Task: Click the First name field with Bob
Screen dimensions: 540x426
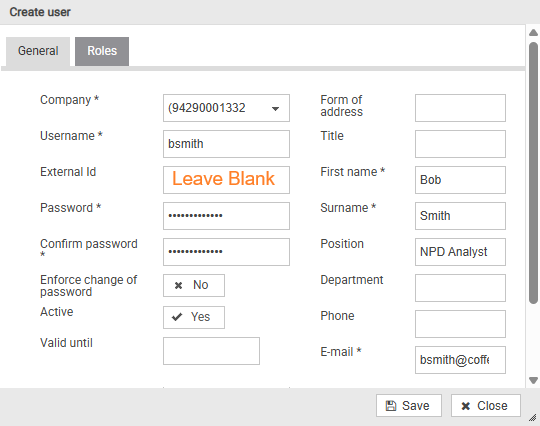Action: coord(460,180)
